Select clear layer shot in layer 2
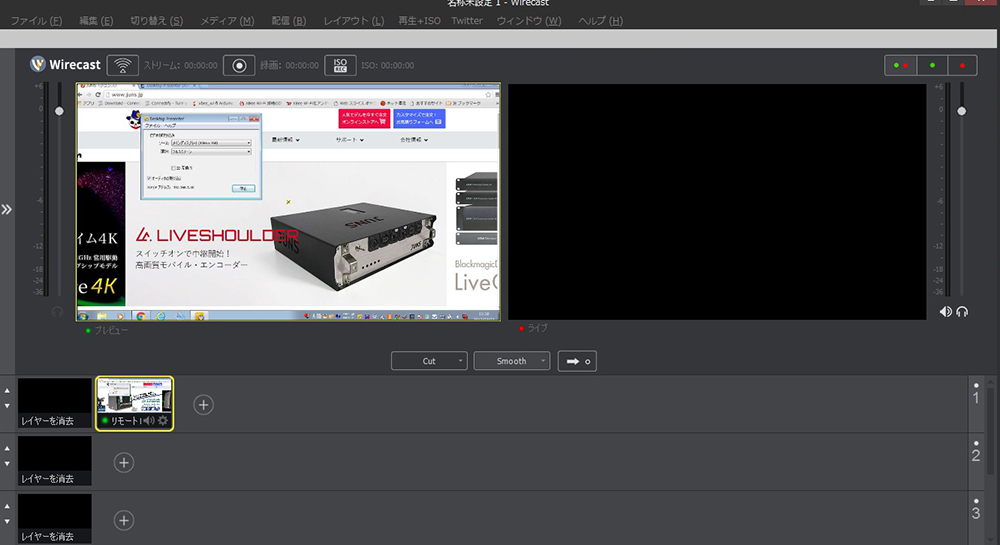This screenshot has width=1000, height=545. 55,461
